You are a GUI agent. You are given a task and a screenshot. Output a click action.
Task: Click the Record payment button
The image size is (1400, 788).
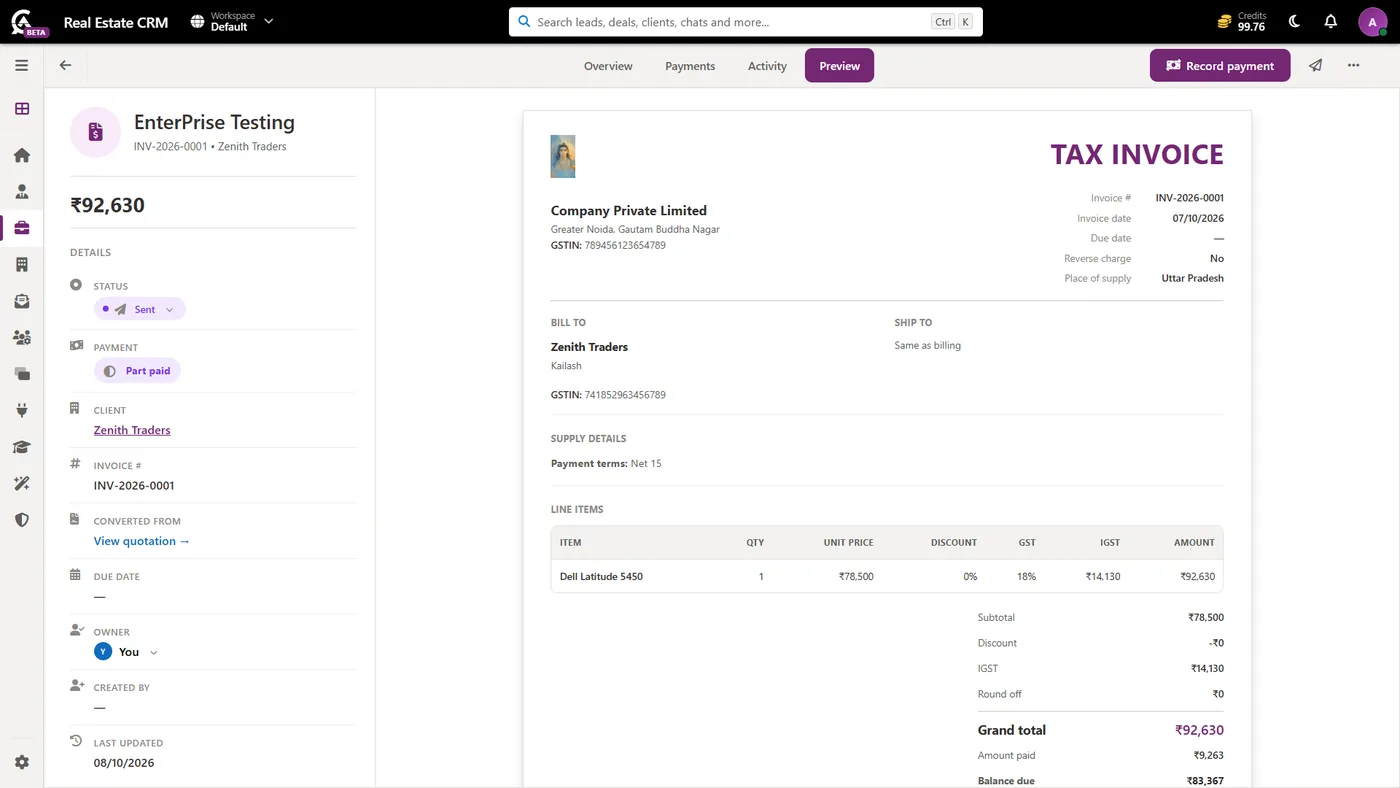pos(1220,66)
